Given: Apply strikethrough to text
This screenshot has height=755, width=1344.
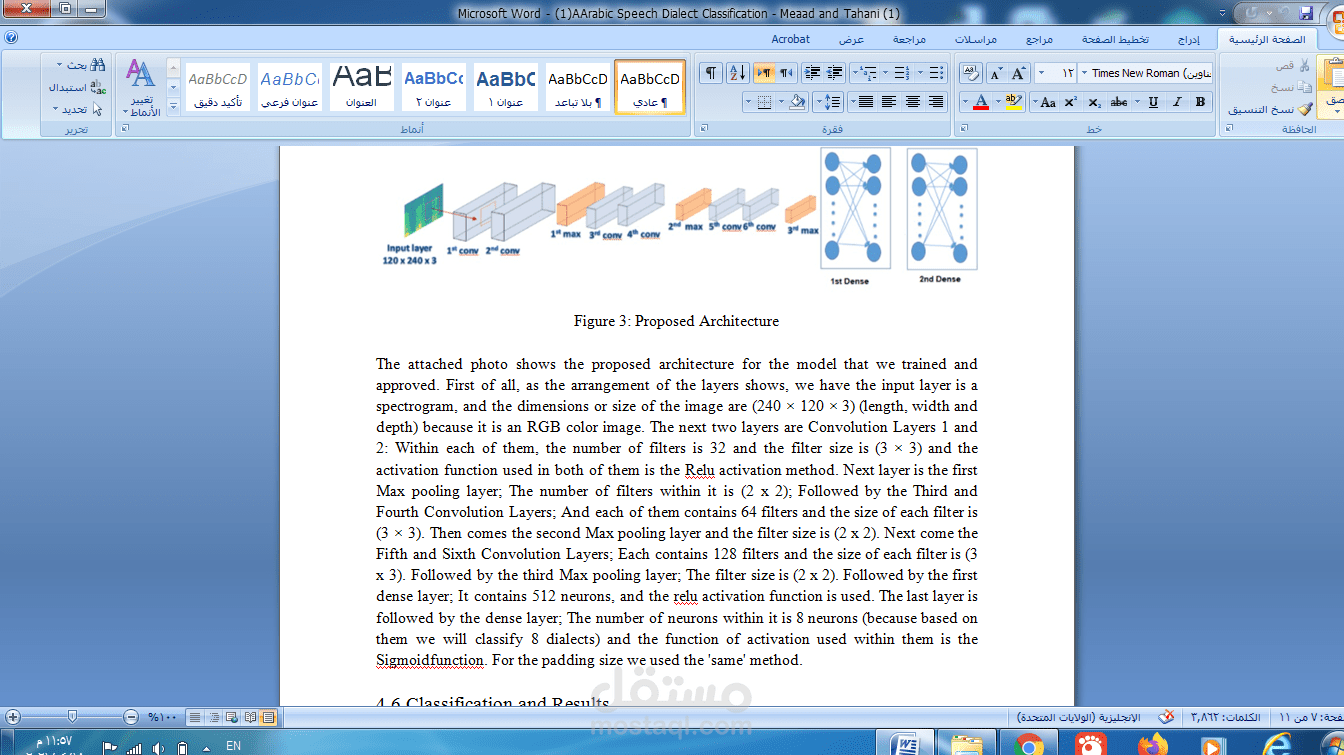Looking at the screenshot, I should [x=1120, y=102].
